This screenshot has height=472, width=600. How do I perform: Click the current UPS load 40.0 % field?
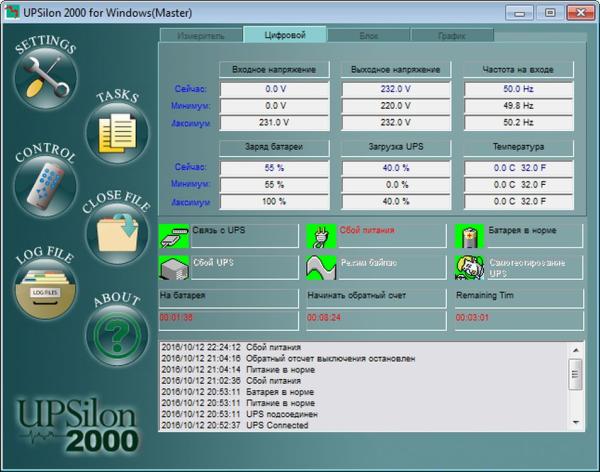(x=396, y=168)
